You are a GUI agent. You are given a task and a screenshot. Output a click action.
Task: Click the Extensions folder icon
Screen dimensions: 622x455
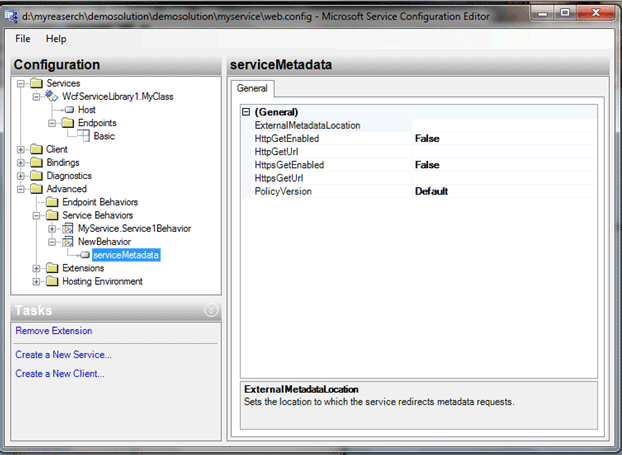tap(52, 269)
